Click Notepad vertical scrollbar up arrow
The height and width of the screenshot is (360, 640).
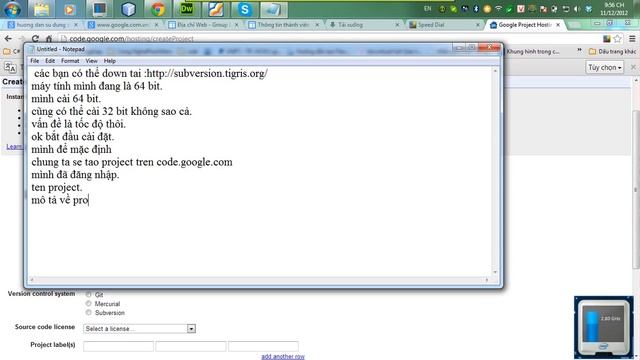495,71
